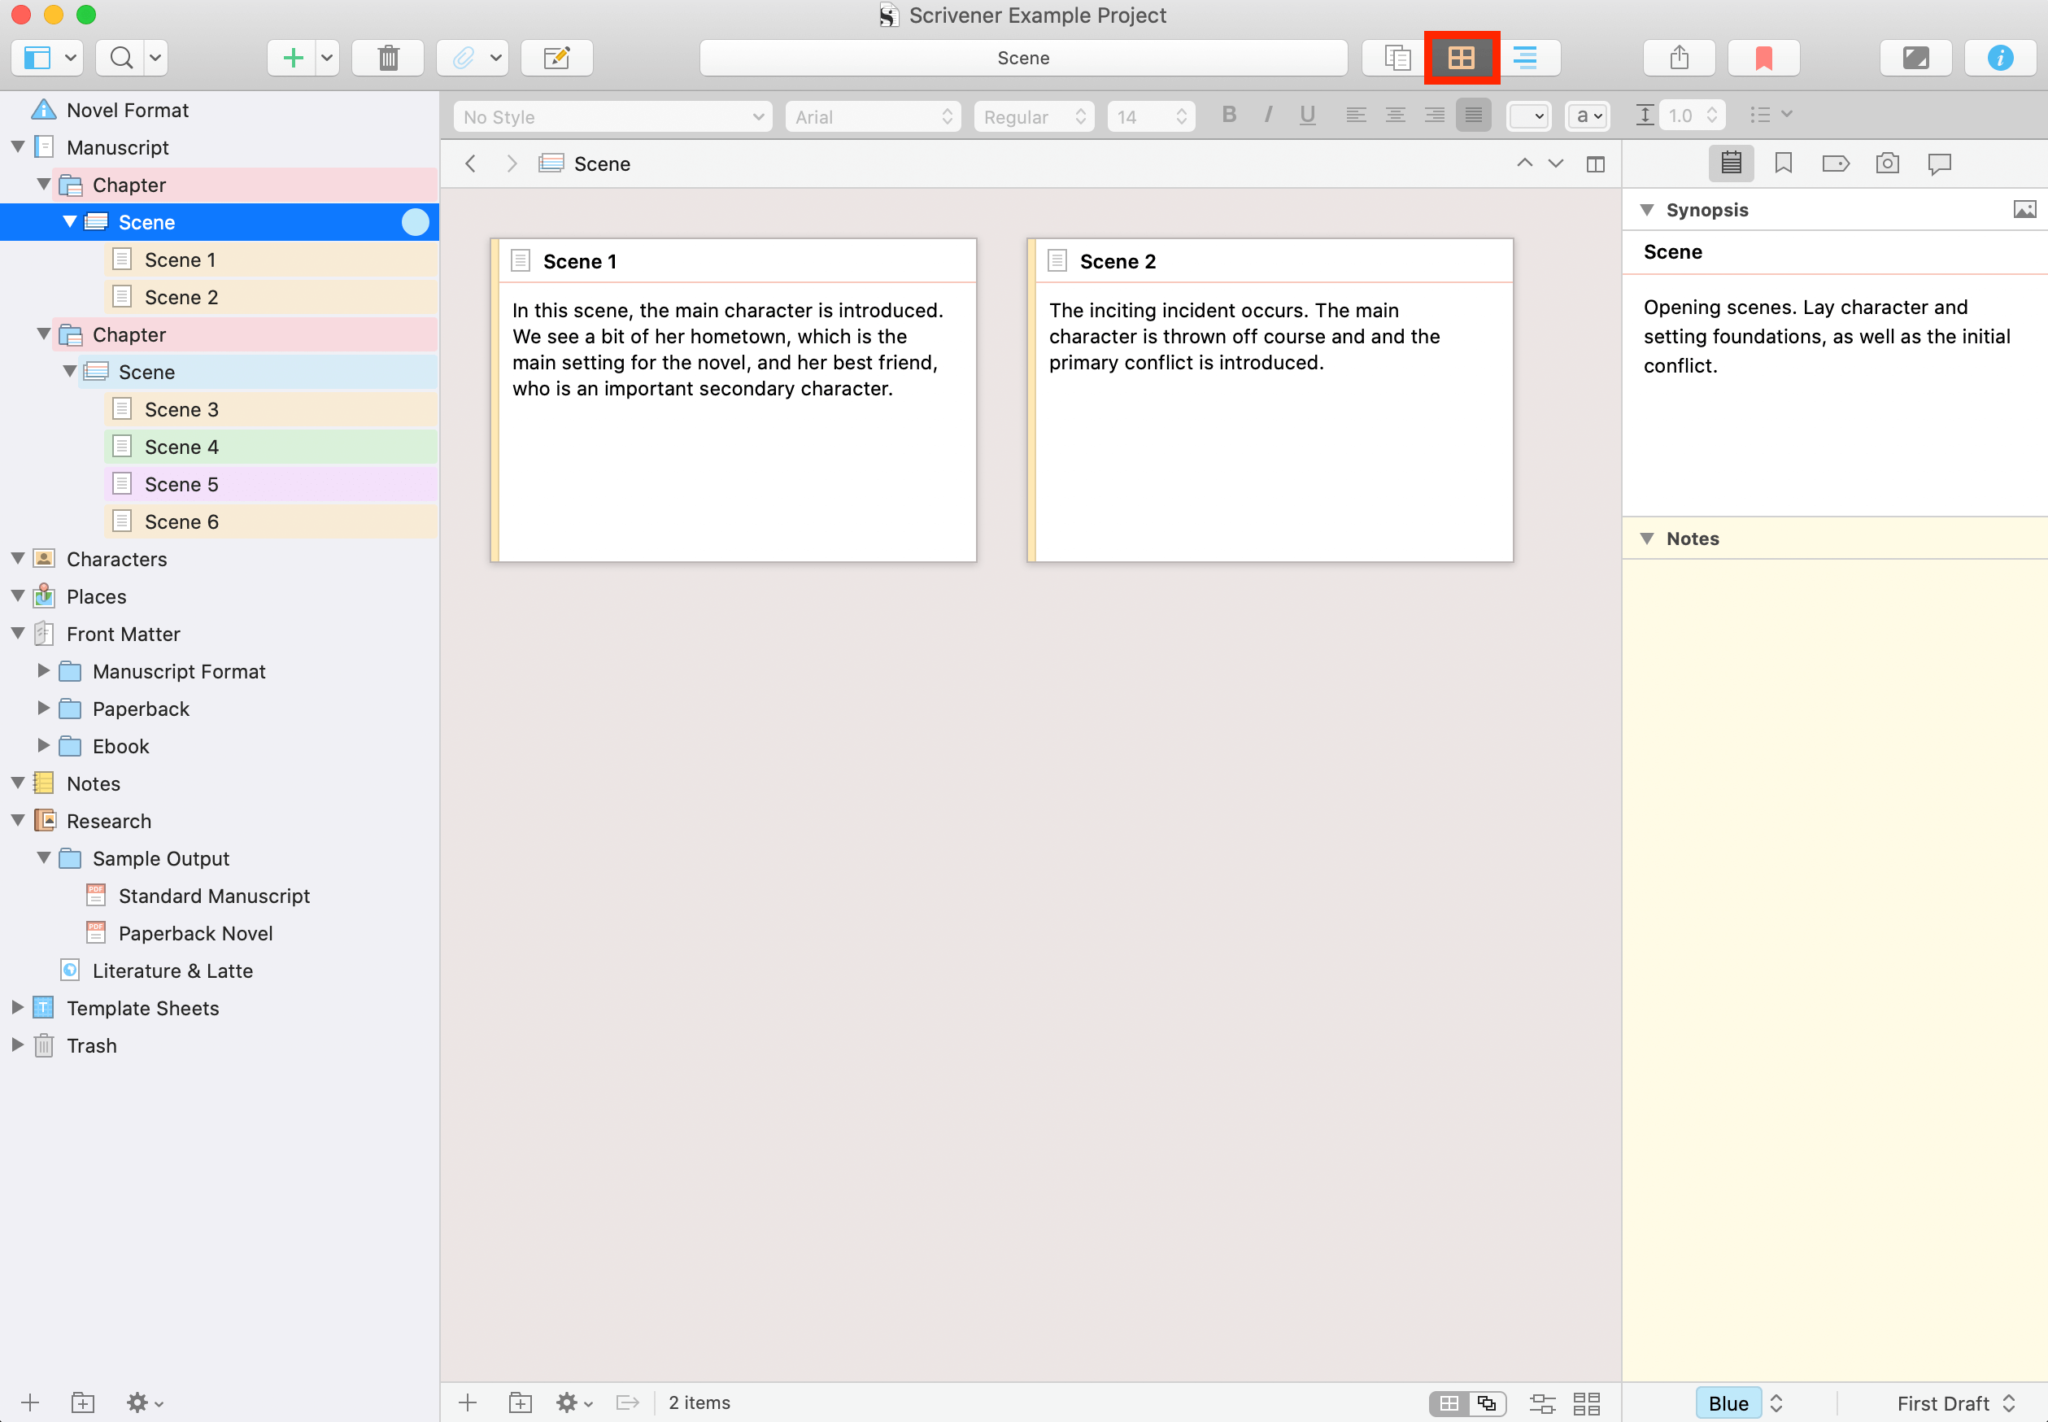Switch to single document view mode
The height and width of the screenshot is (1422, 2048).
tap(1396, 57)
